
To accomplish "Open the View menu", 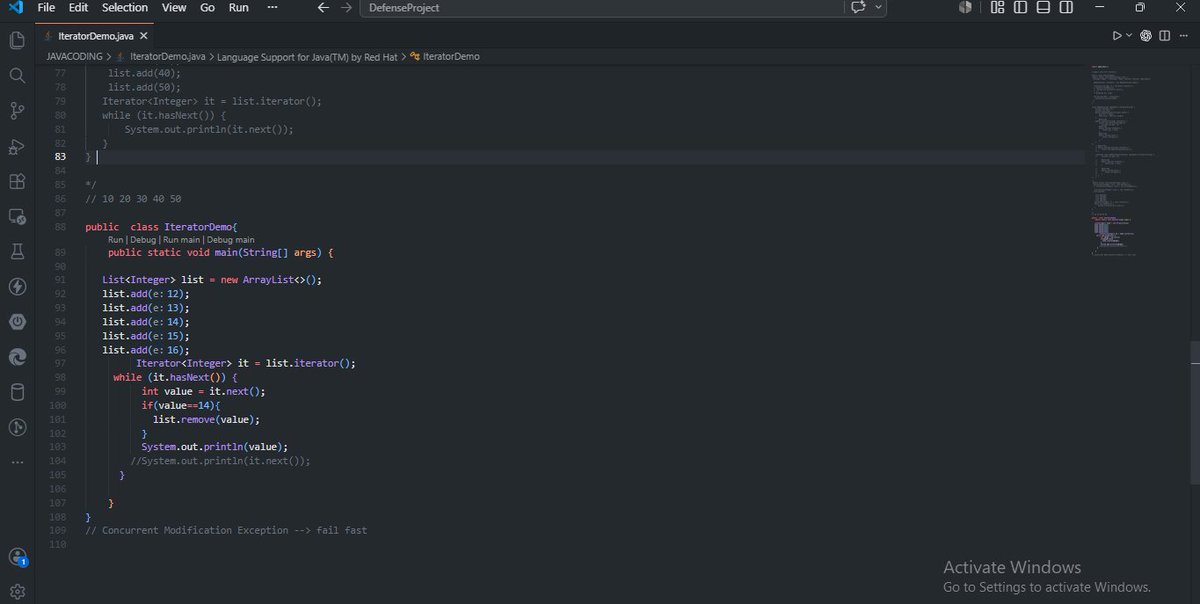I will point(174,7).
